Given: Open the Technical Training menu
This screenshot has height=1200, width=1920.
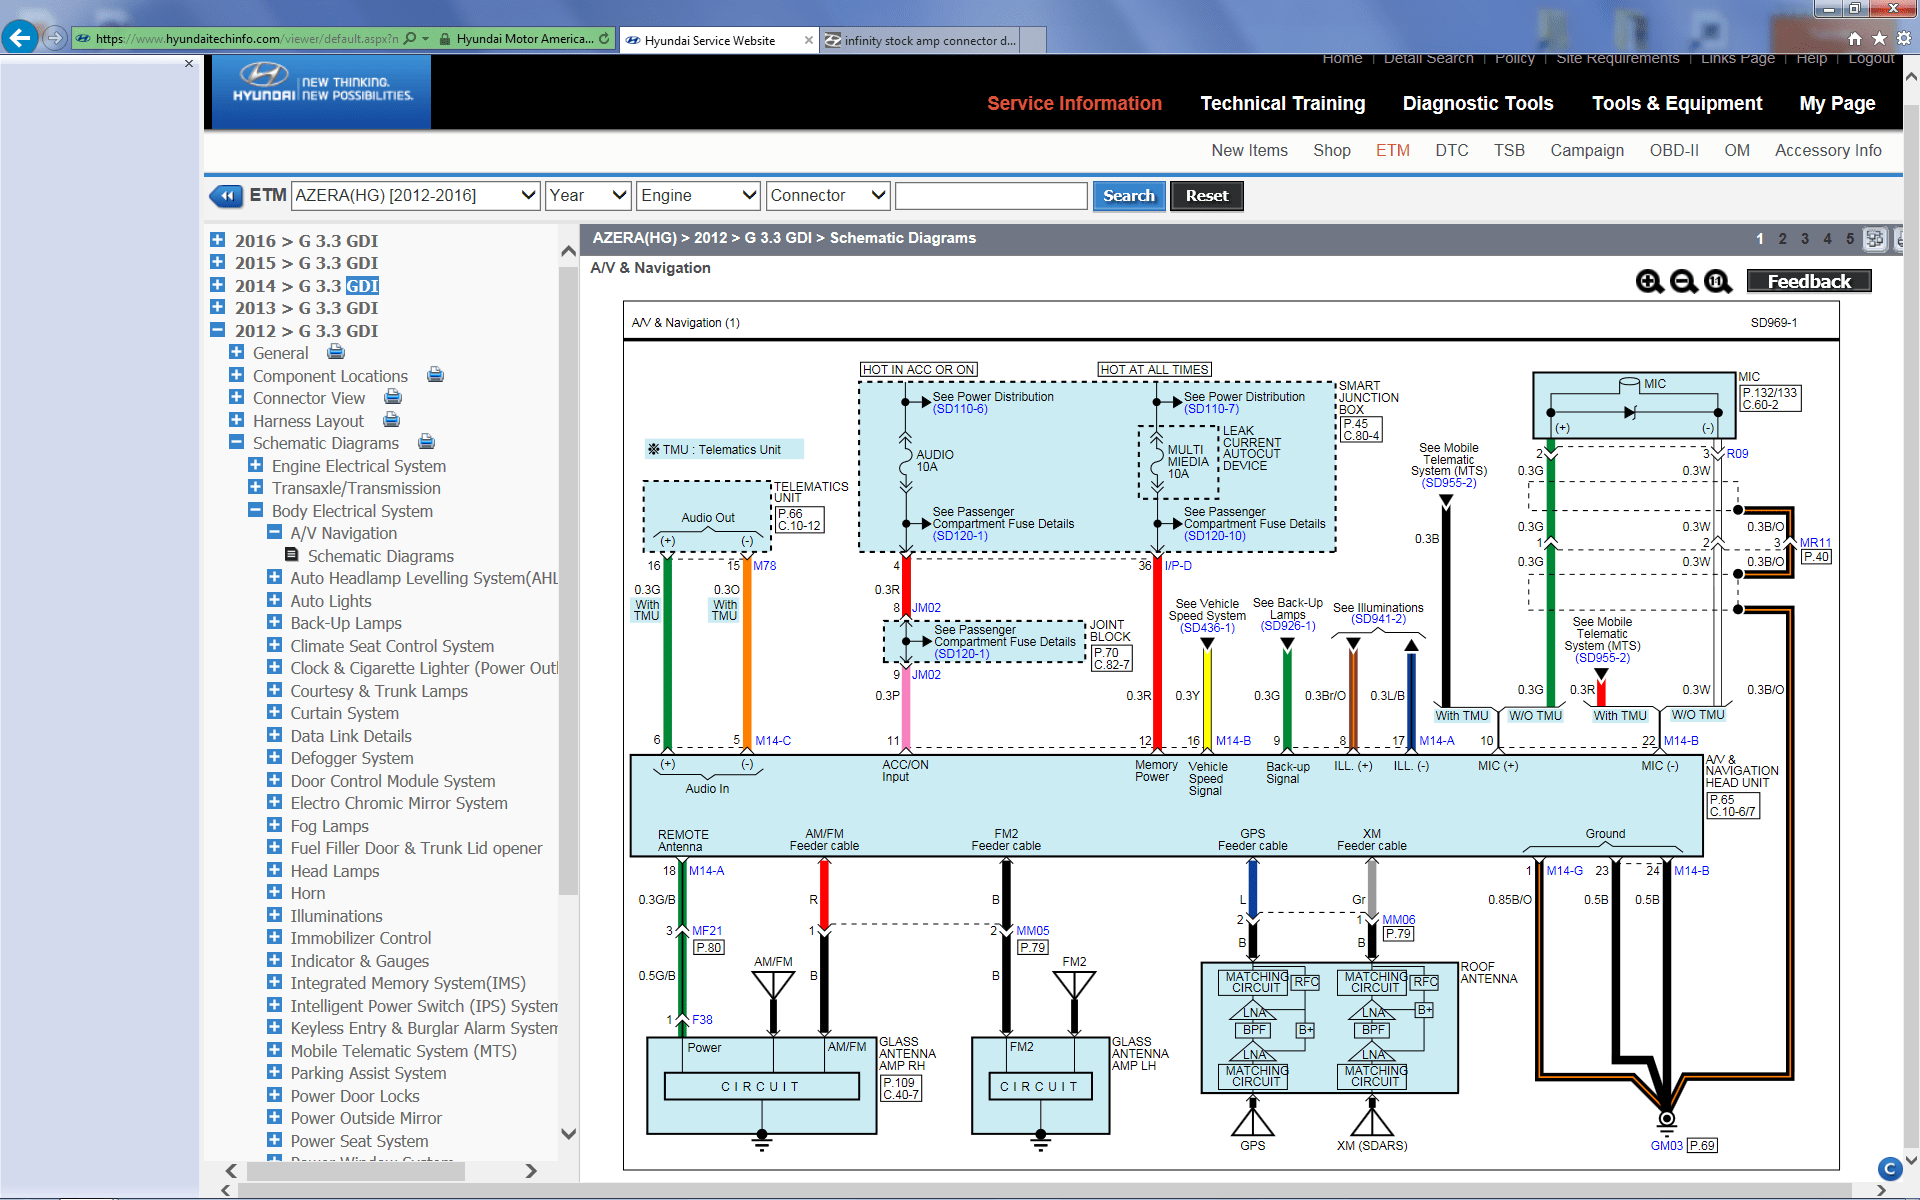Looking at the screenshot, I should pos(1282,103).
